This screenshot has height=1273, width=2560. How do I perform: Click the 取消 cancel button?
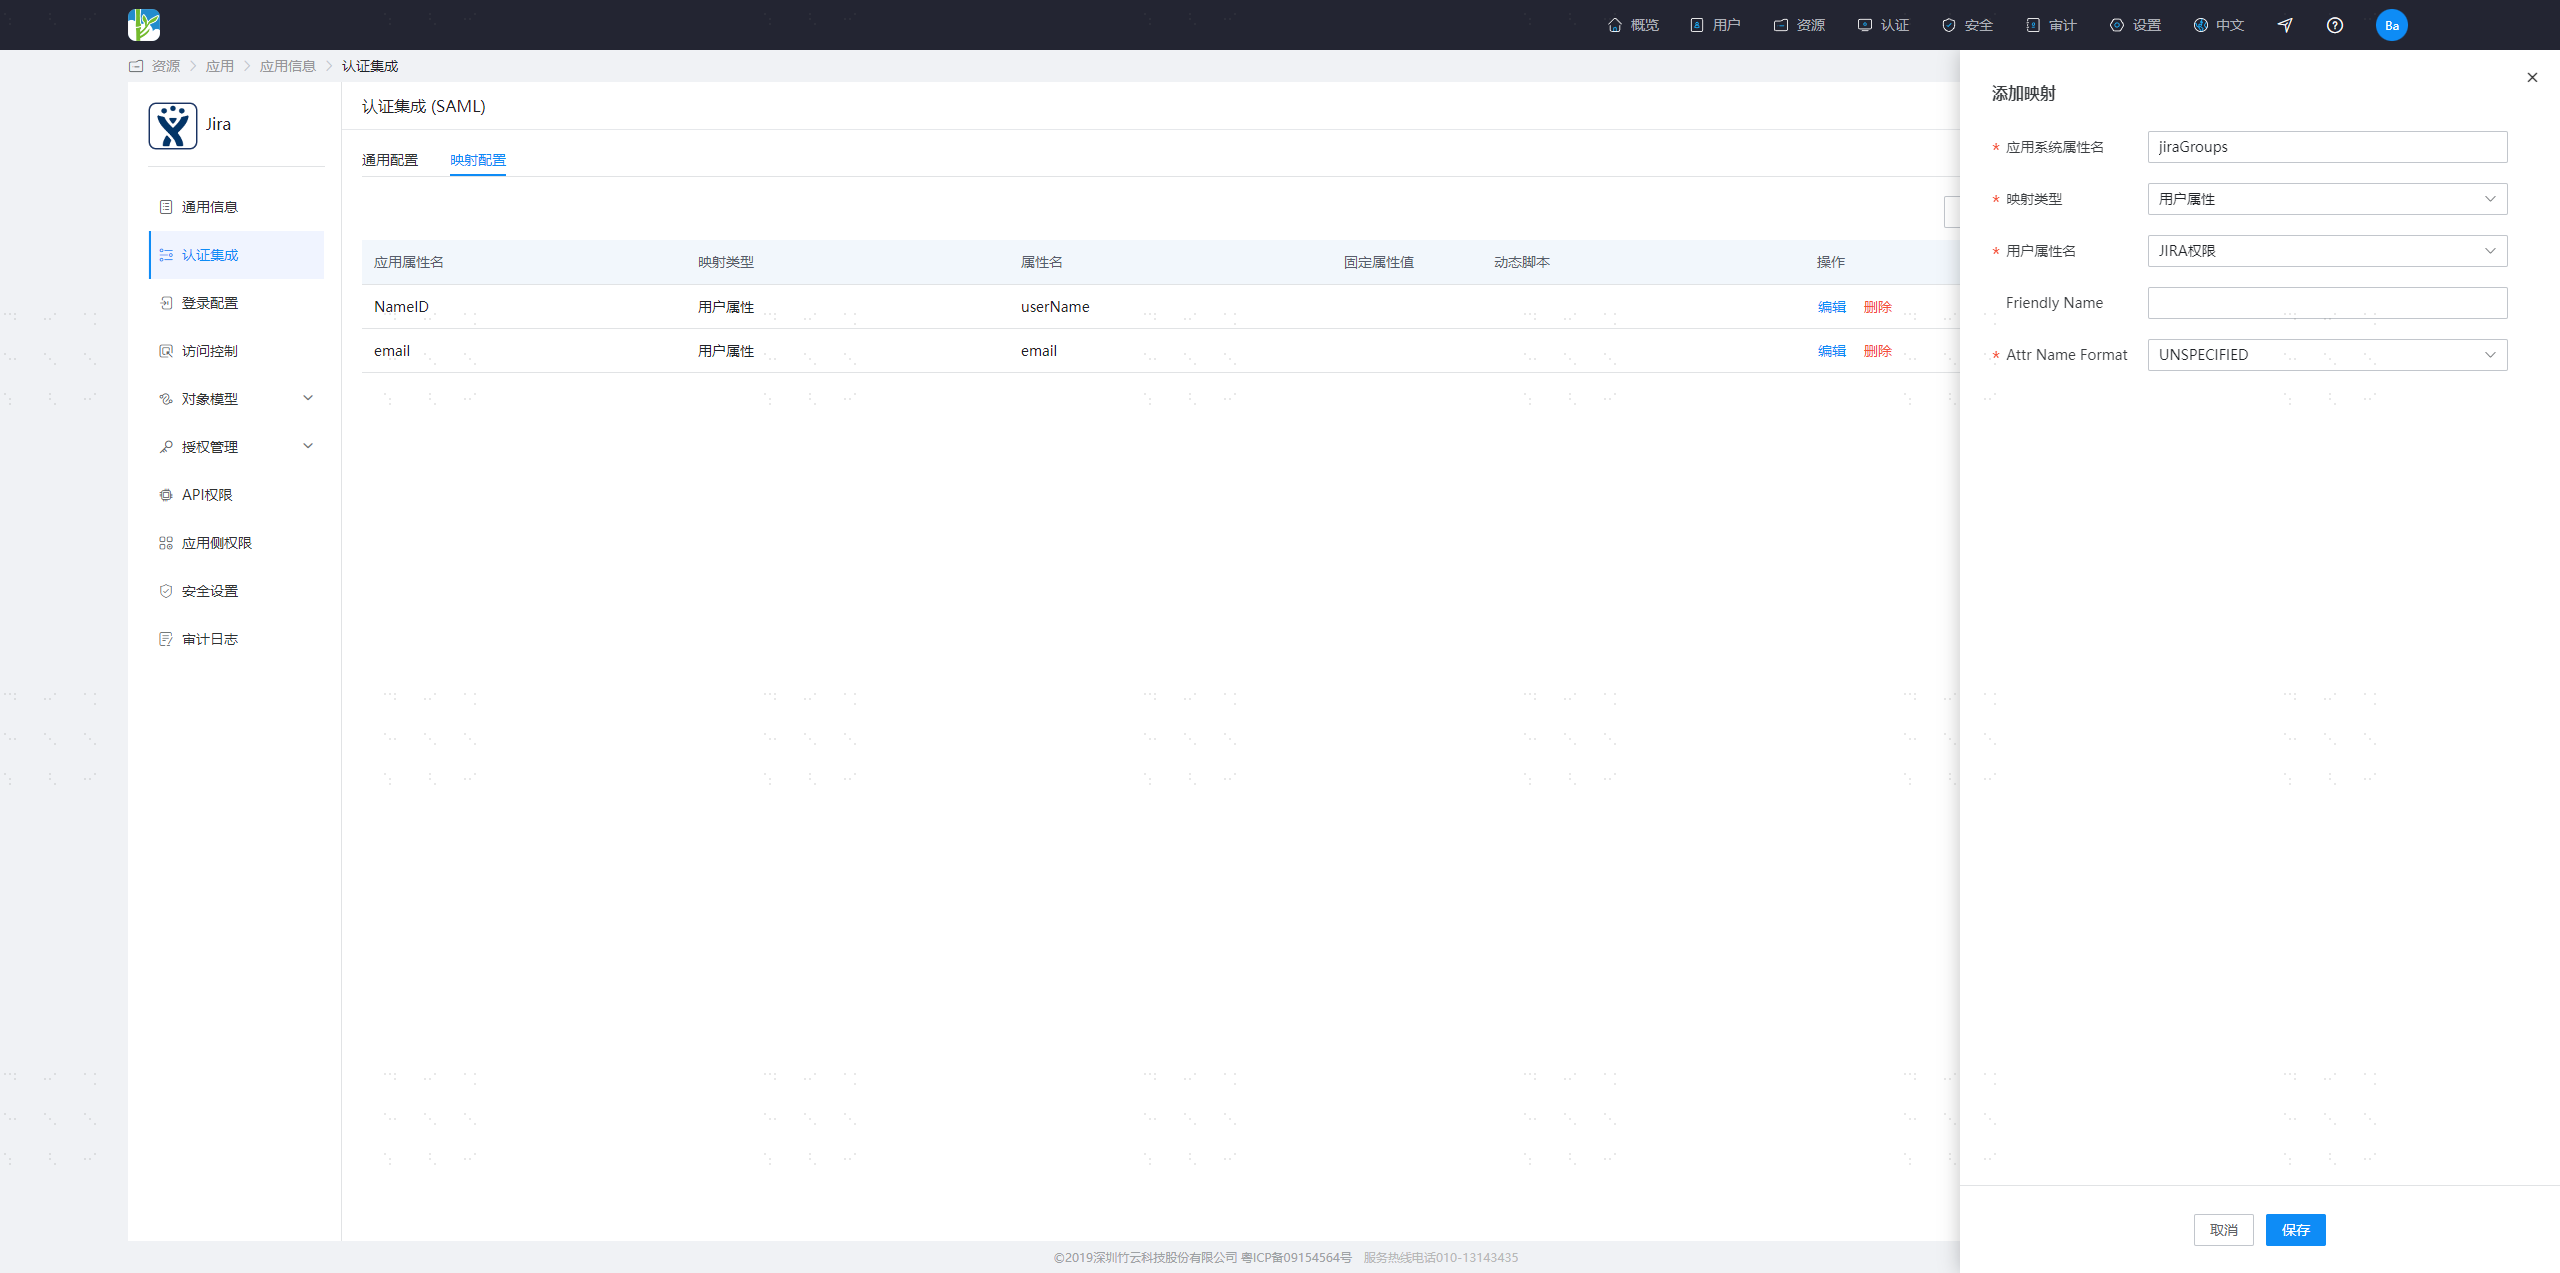coord(2224,1230)
